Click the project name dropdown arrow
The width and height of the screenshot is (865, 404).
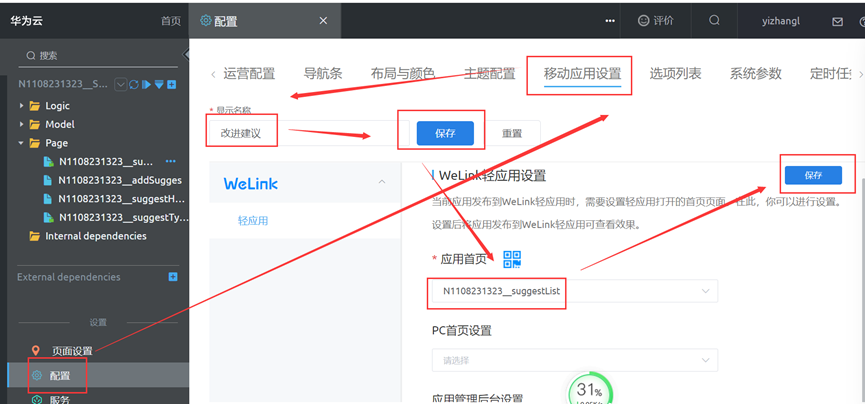120,84
